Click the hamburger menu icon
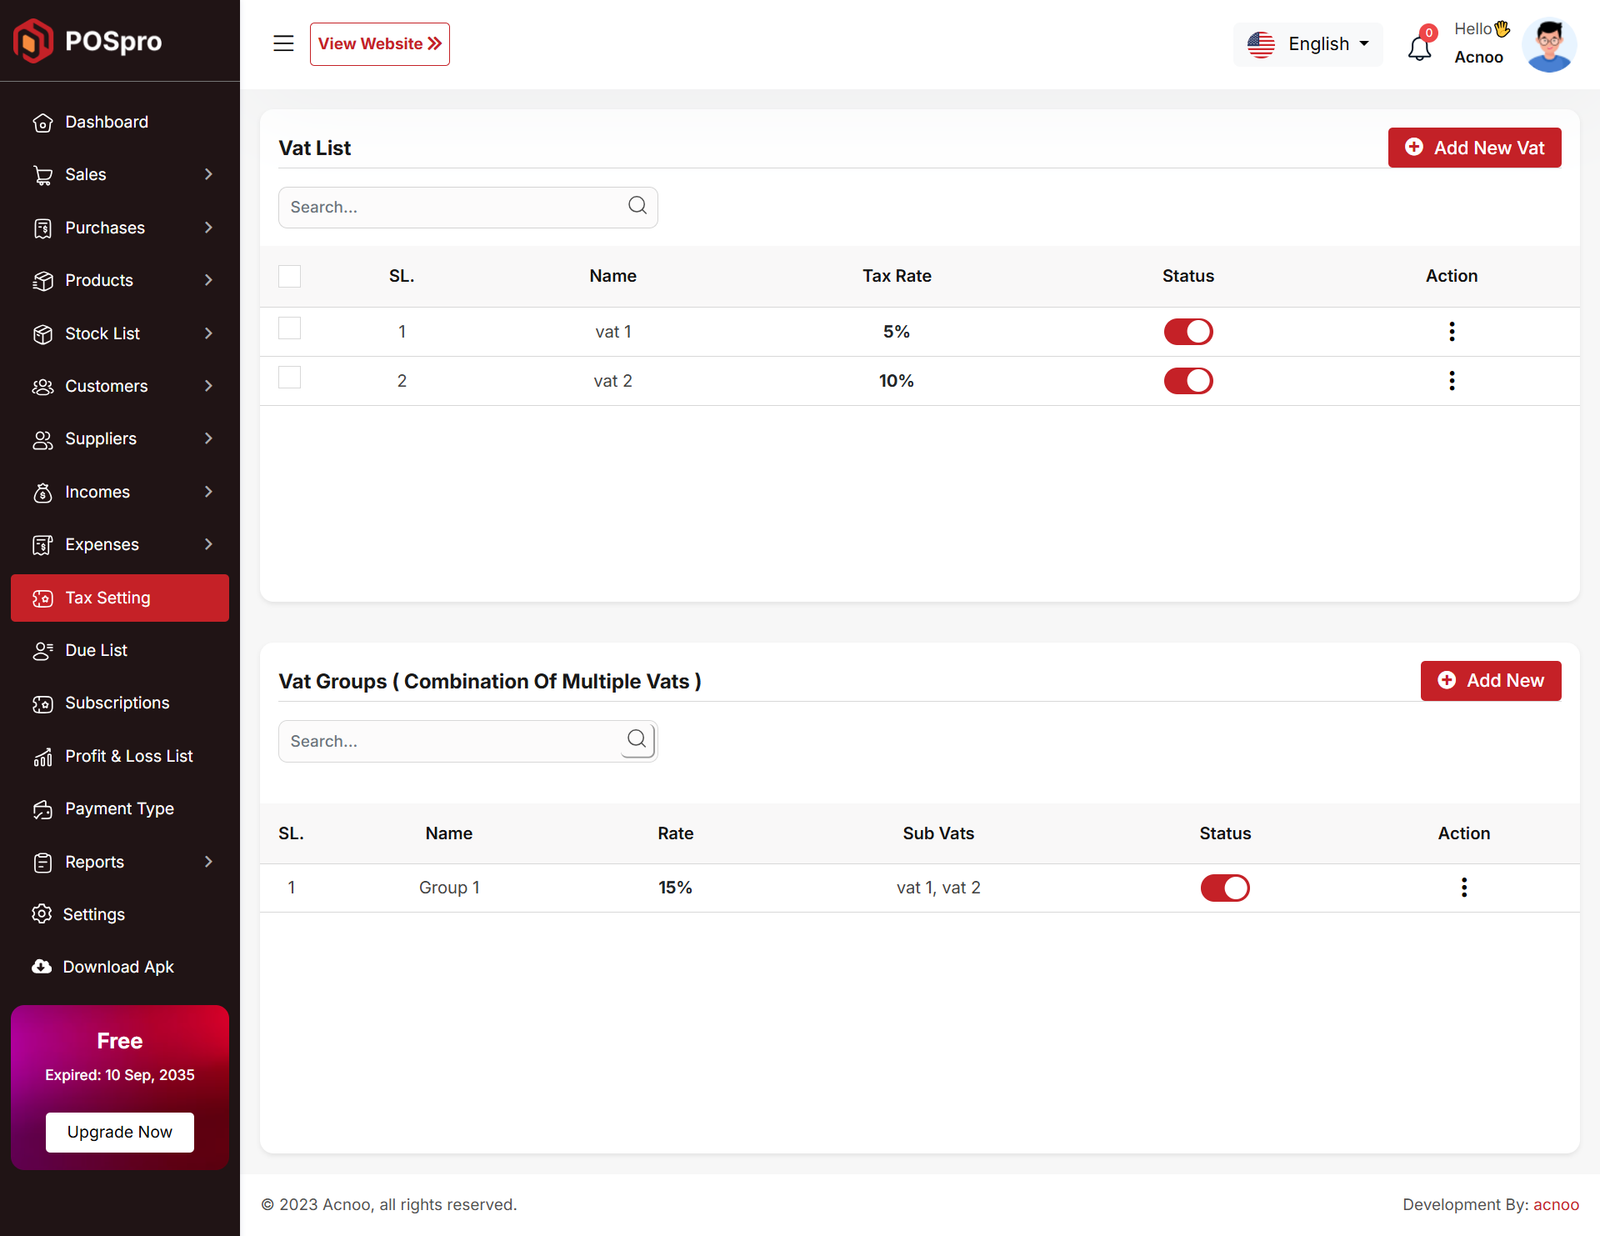The height and width of the screenshot is (1236, 1600). pyautogui.click(x=283, y=44)
